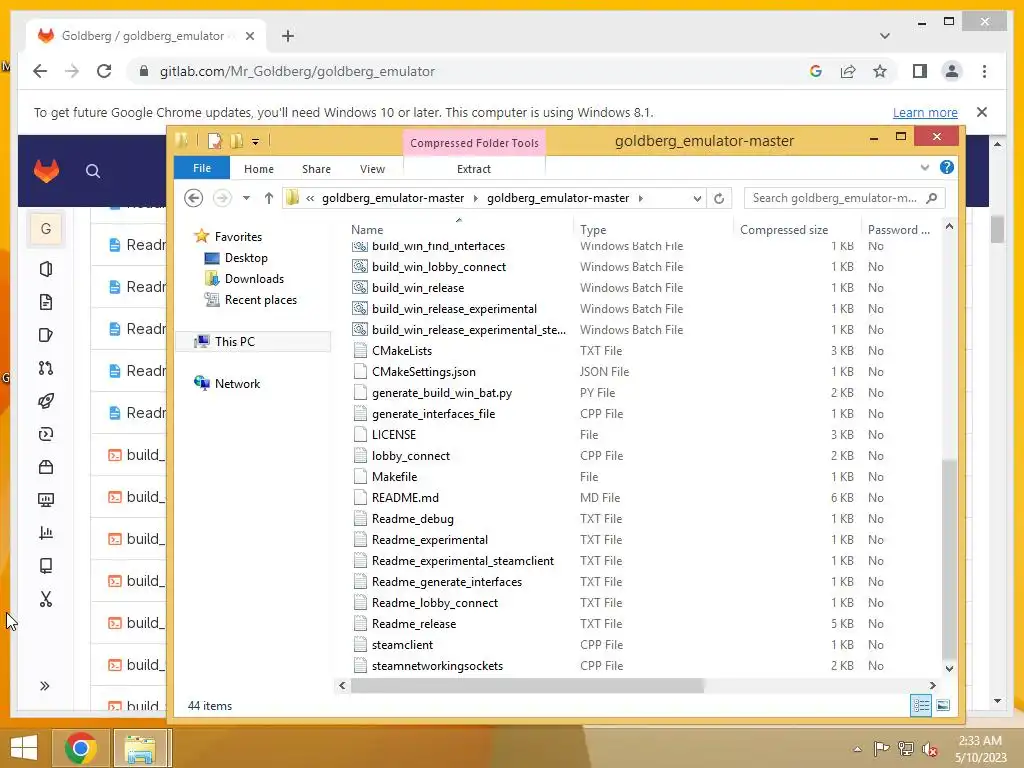Open the recent locations dropdown arrow
Screen dimensions: 1024x768
click(246, 198)
